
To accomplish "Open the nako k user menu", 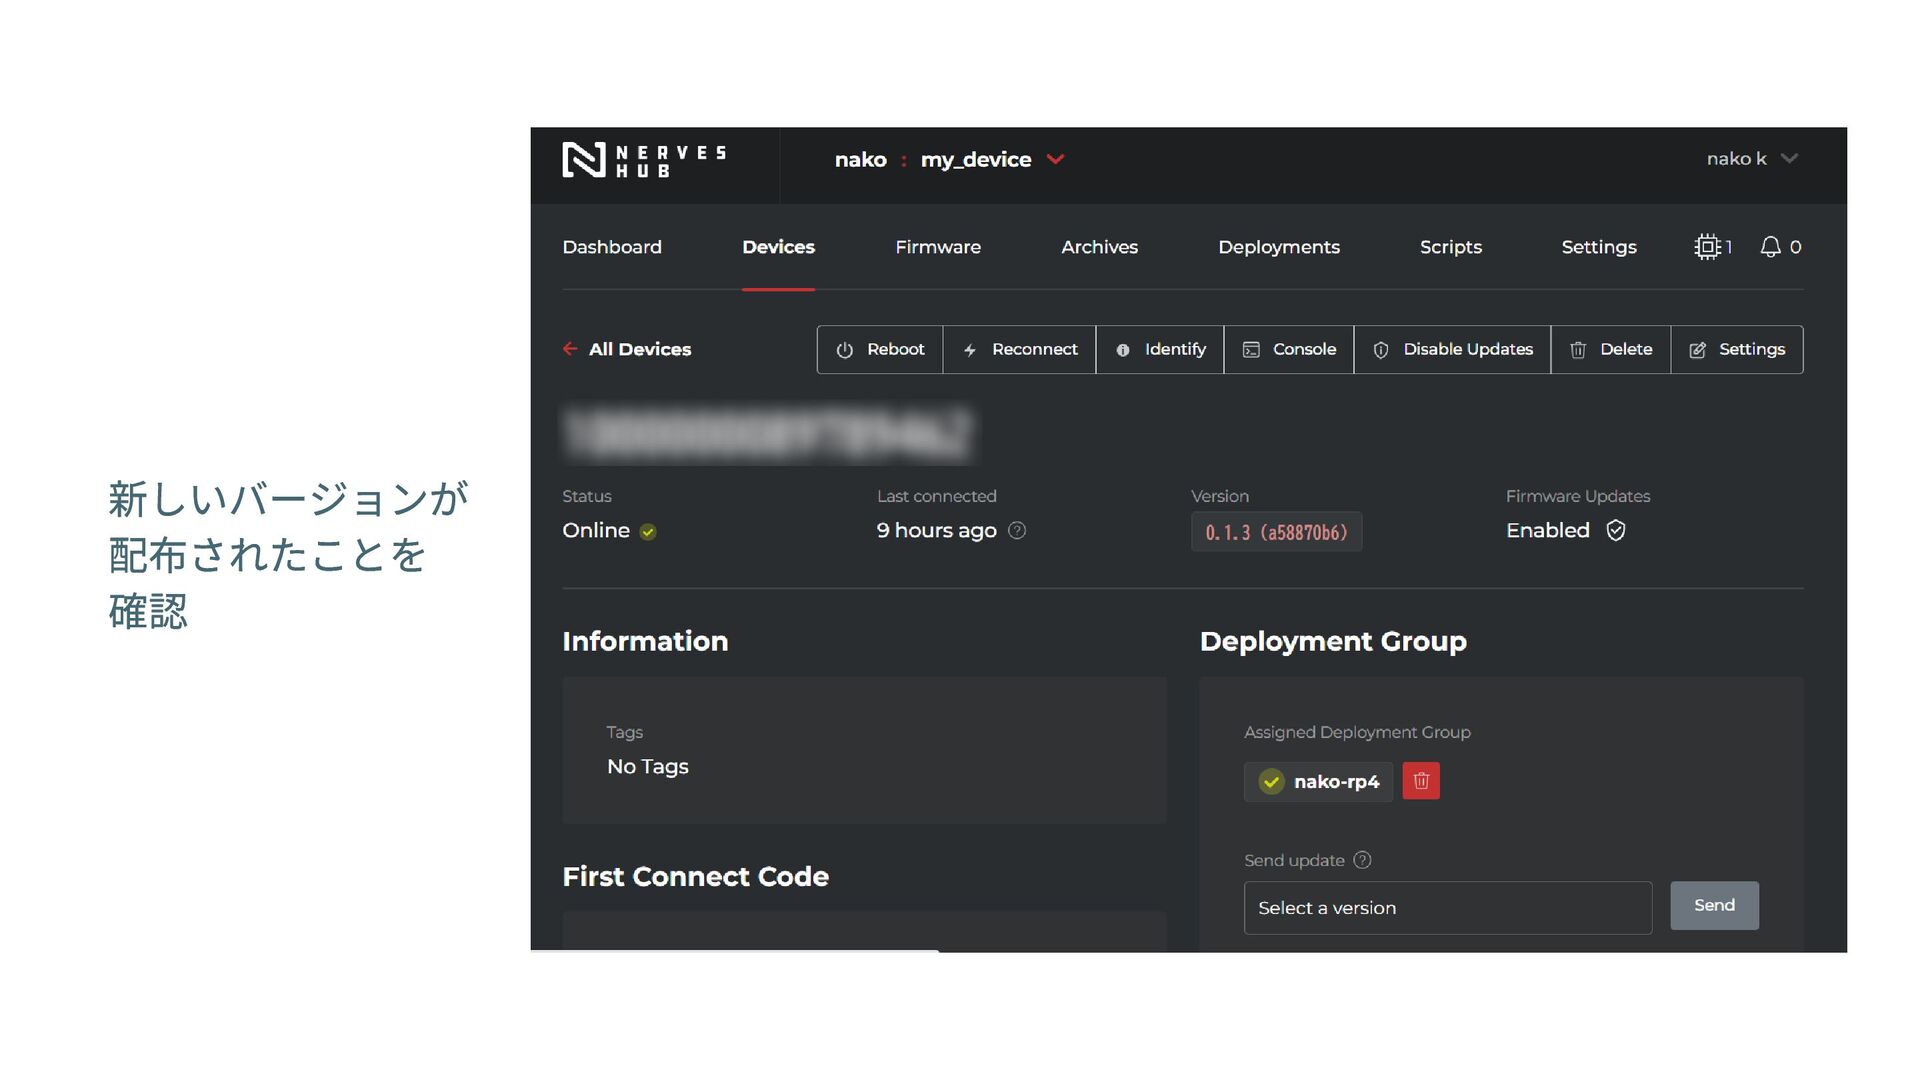I will point(1751,159).
